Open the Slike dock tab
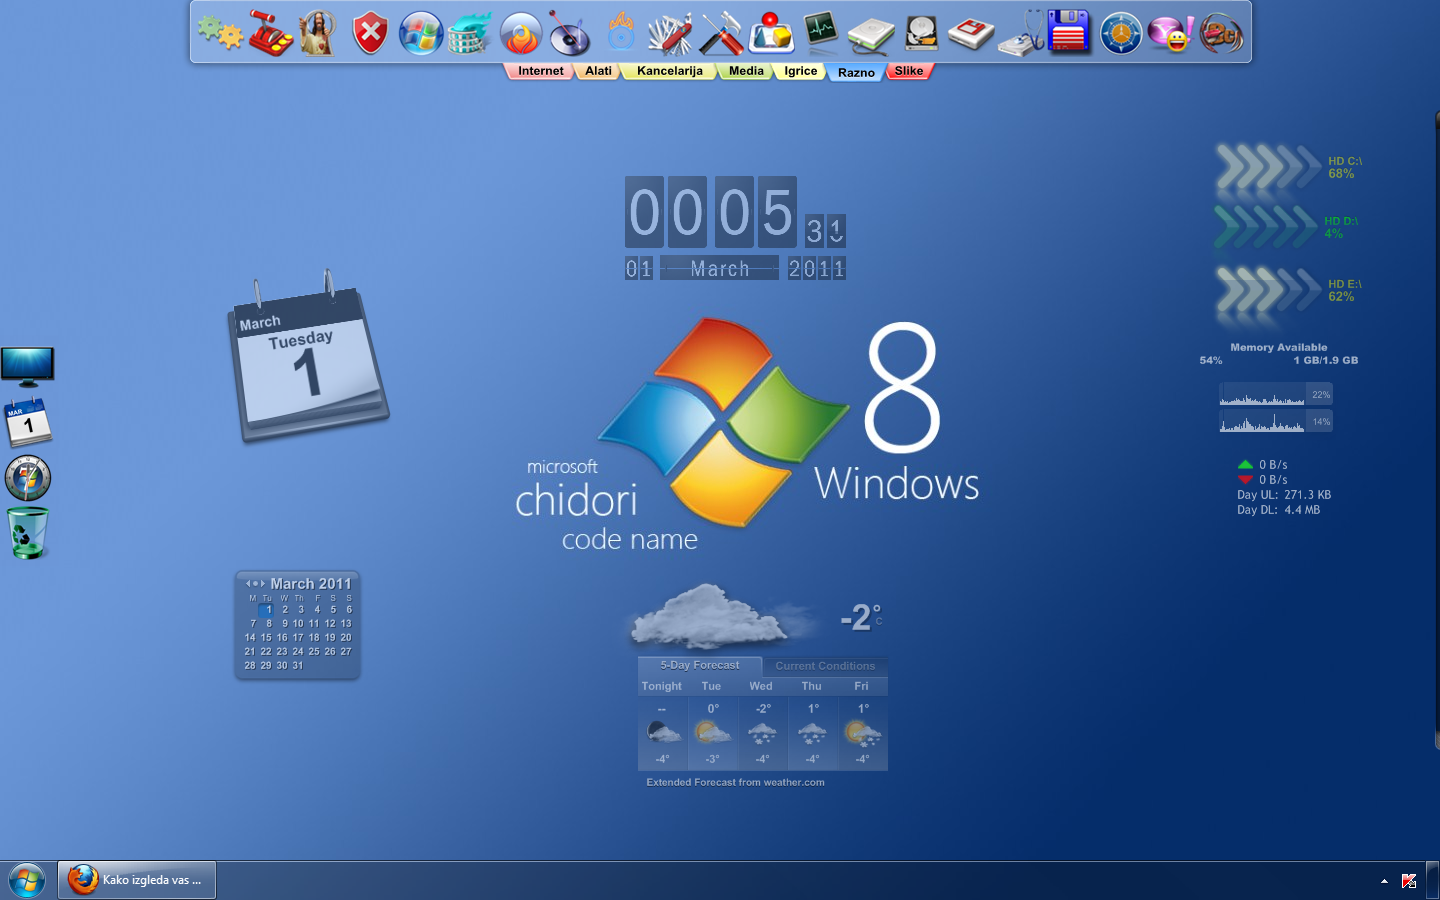Image resolution: width=1440 pixels, height=900 pixels. point(908,71)
